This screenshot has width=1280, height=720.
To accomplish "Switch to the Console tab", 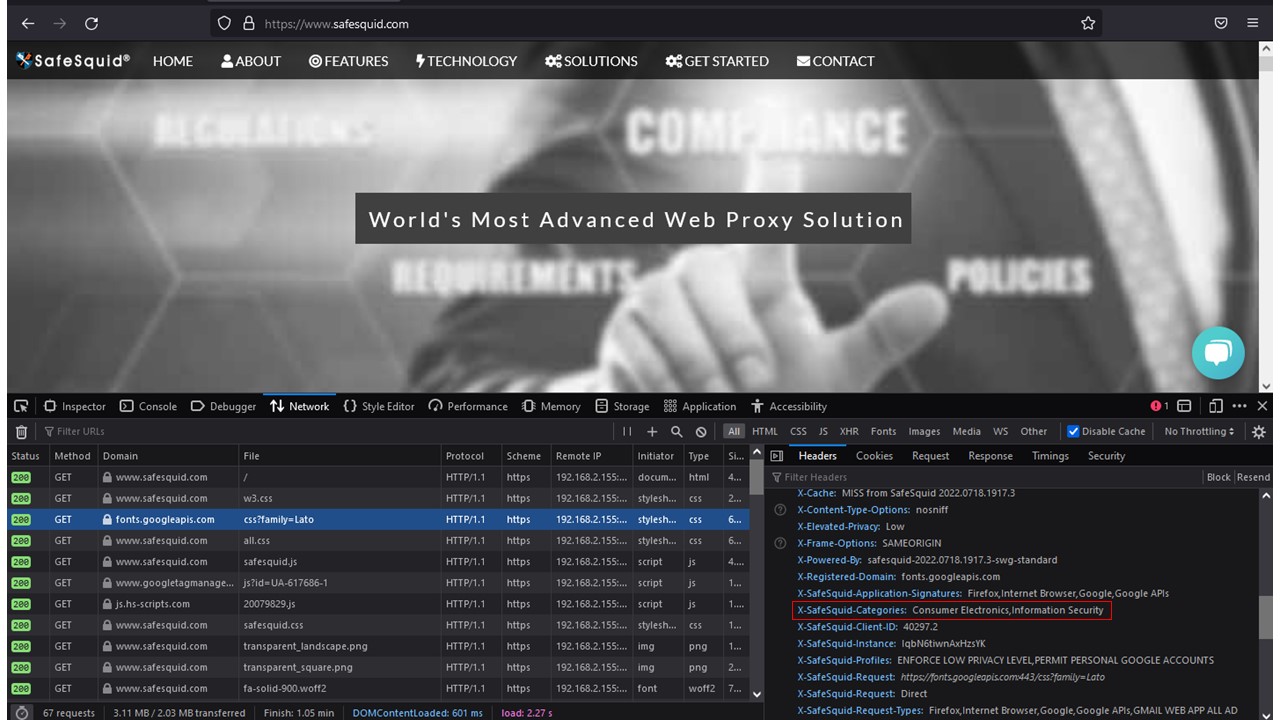I will click(x=148, y=406).
